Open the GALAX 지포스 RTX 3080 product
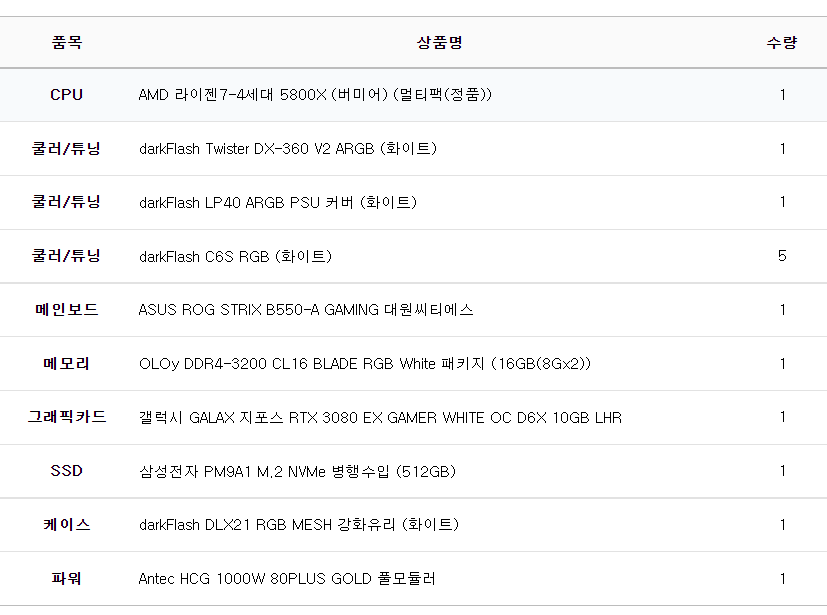 [x=380, y=417]
